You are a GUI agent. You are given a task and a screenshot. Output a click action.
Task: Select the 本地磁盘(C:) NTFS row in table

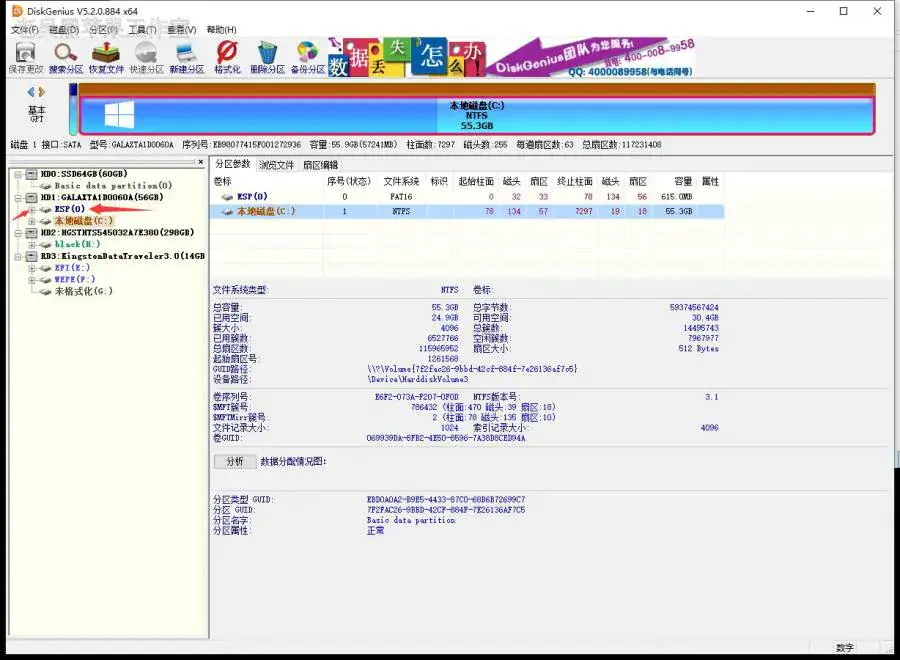pos(467,212)
